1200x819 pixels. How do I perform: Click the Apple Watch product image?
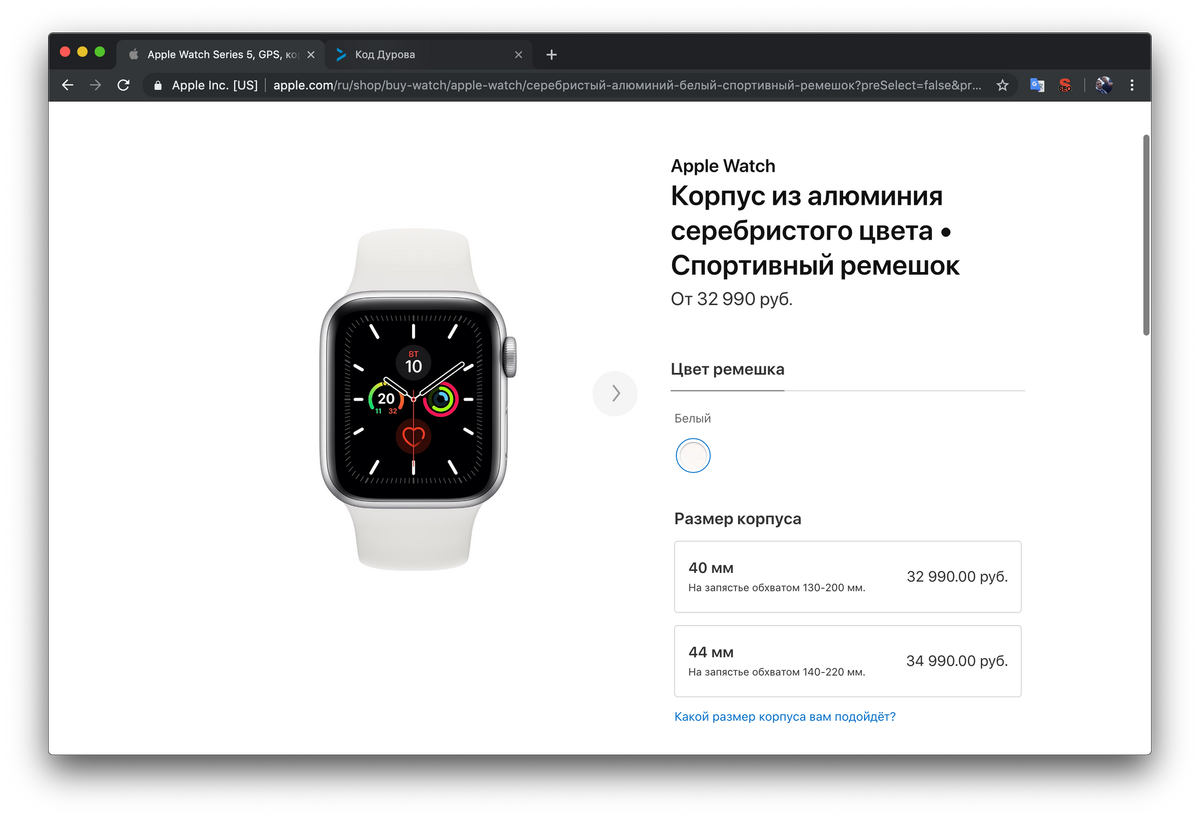(413, 400)
